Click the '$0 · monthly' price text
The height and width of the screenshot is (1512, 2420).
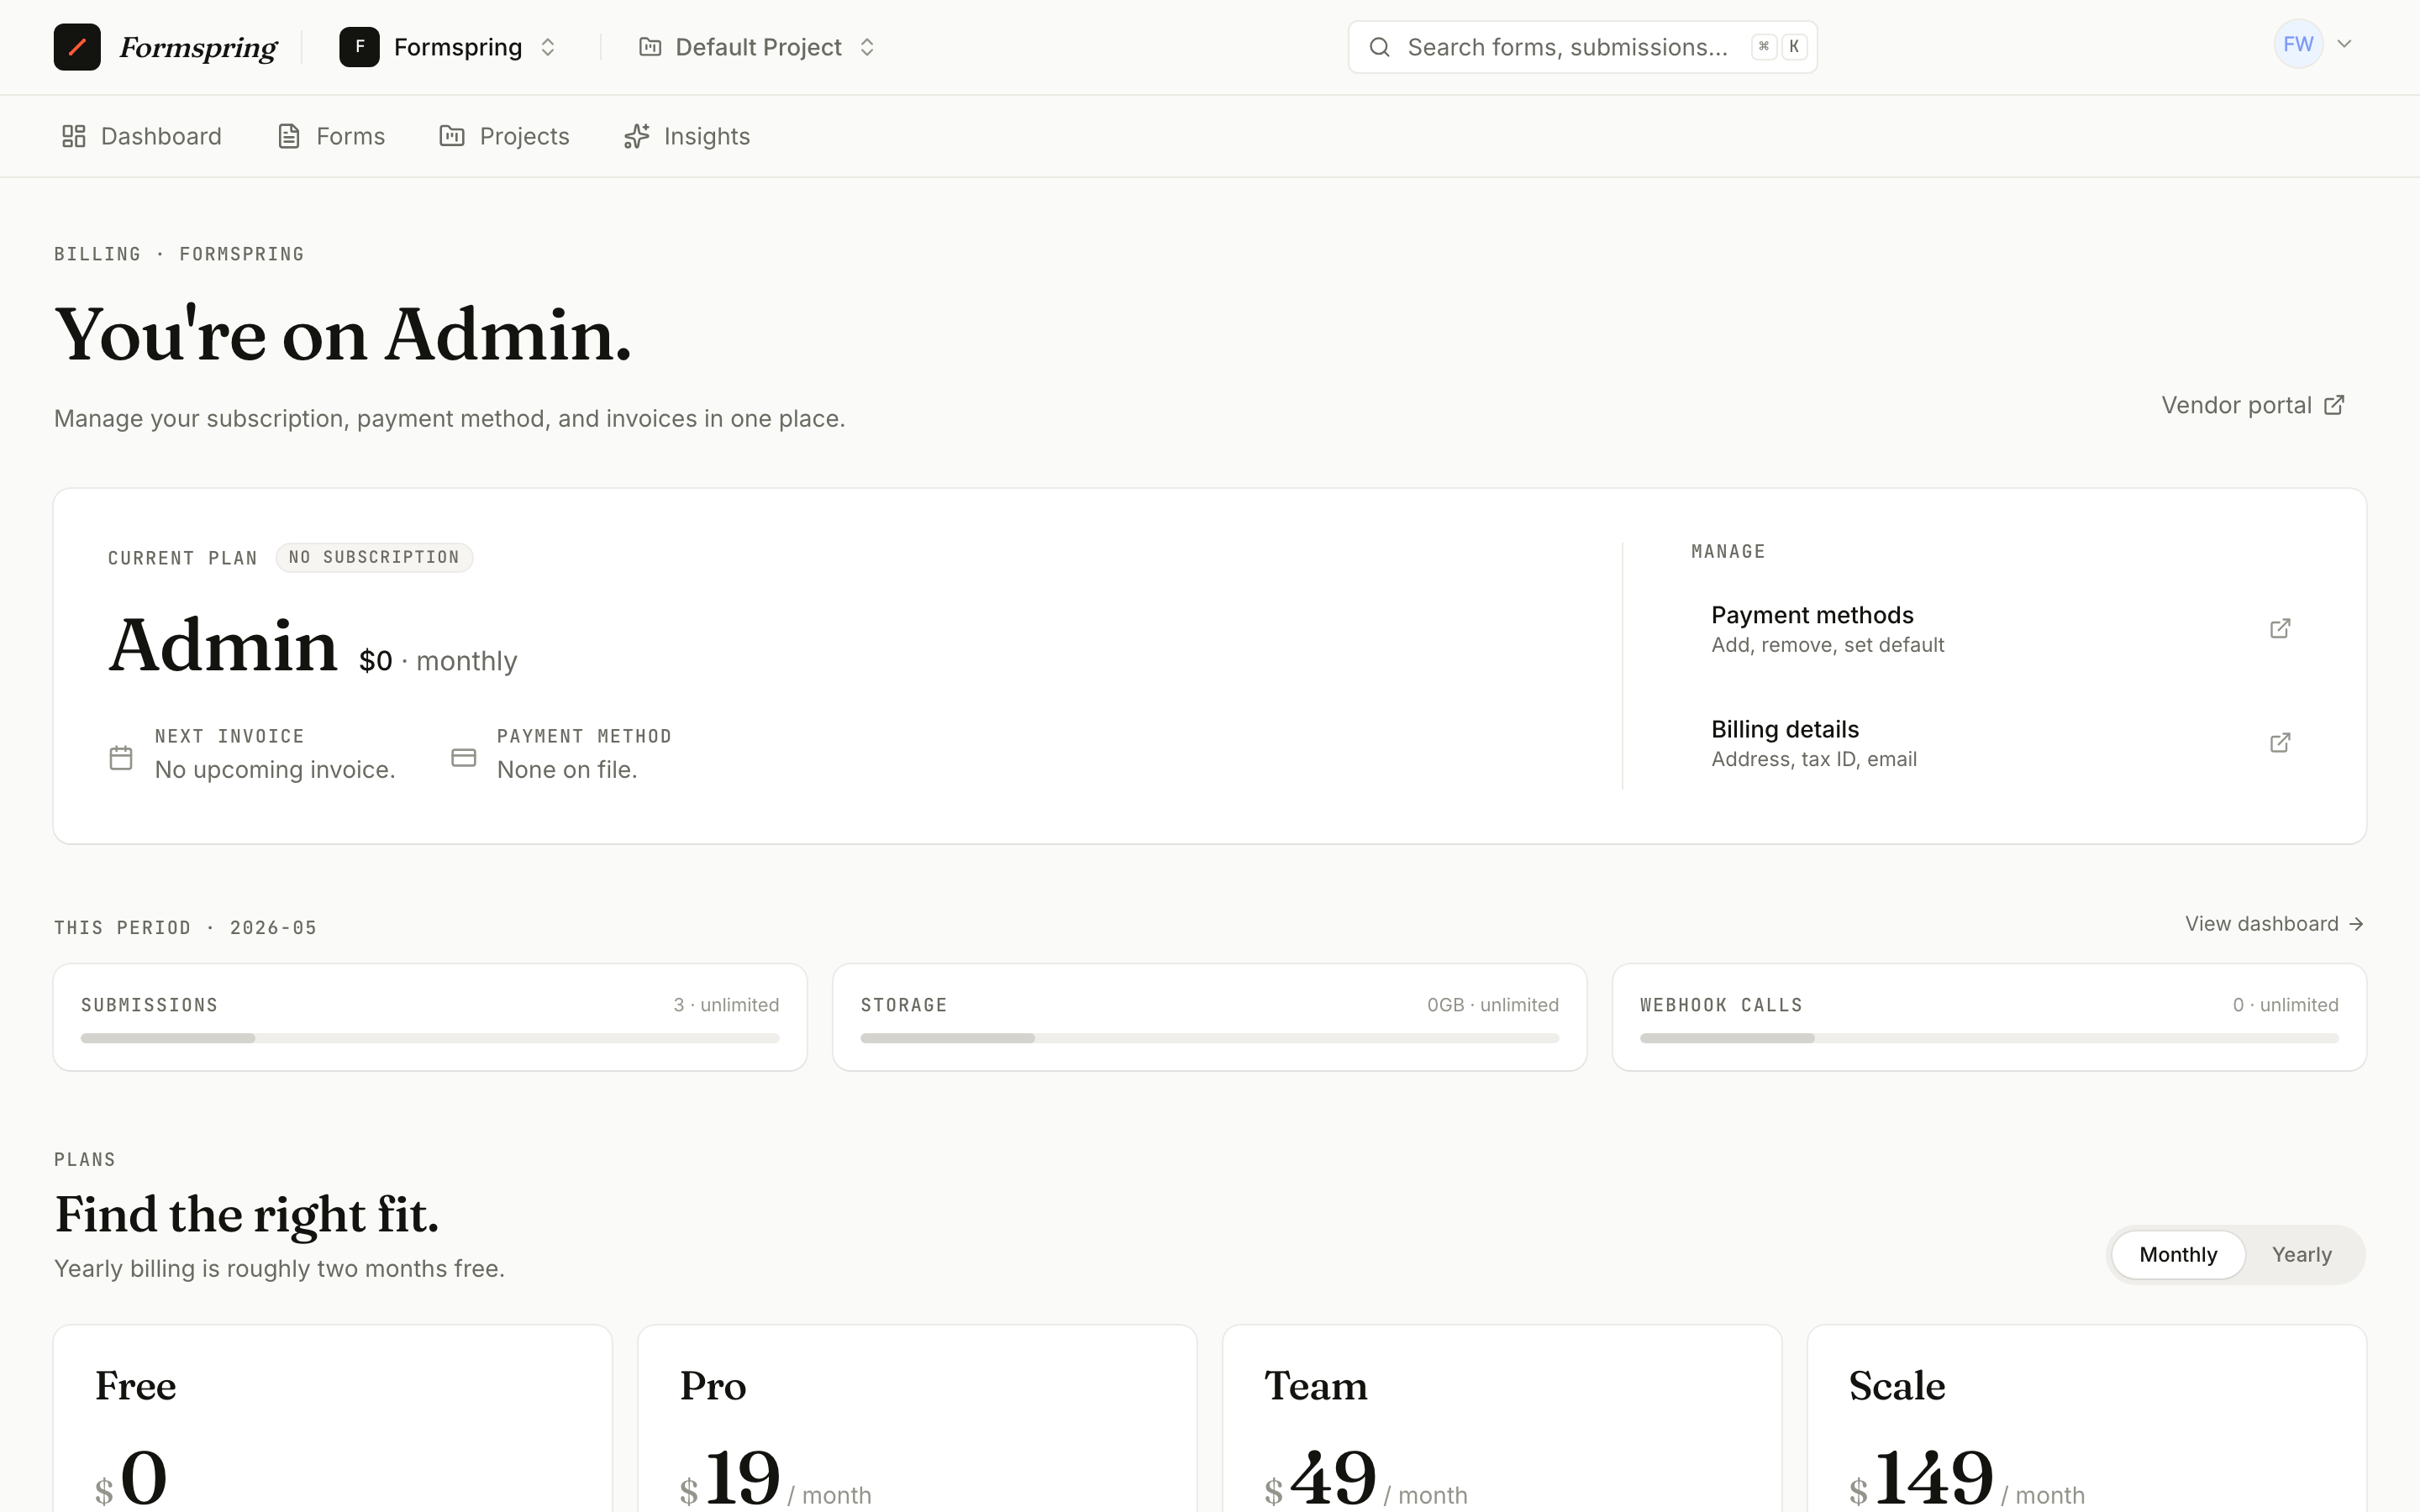tap(438, 661)
